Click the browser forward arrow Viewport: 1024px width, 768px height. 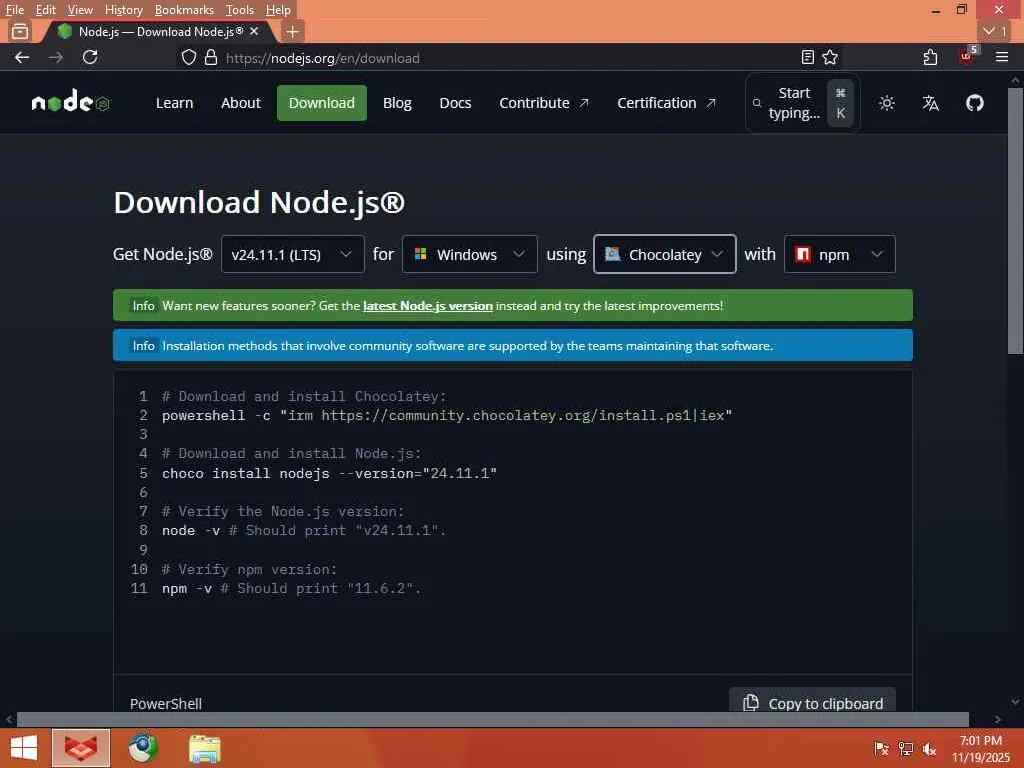pyautogui.click(x=56, y=57)
